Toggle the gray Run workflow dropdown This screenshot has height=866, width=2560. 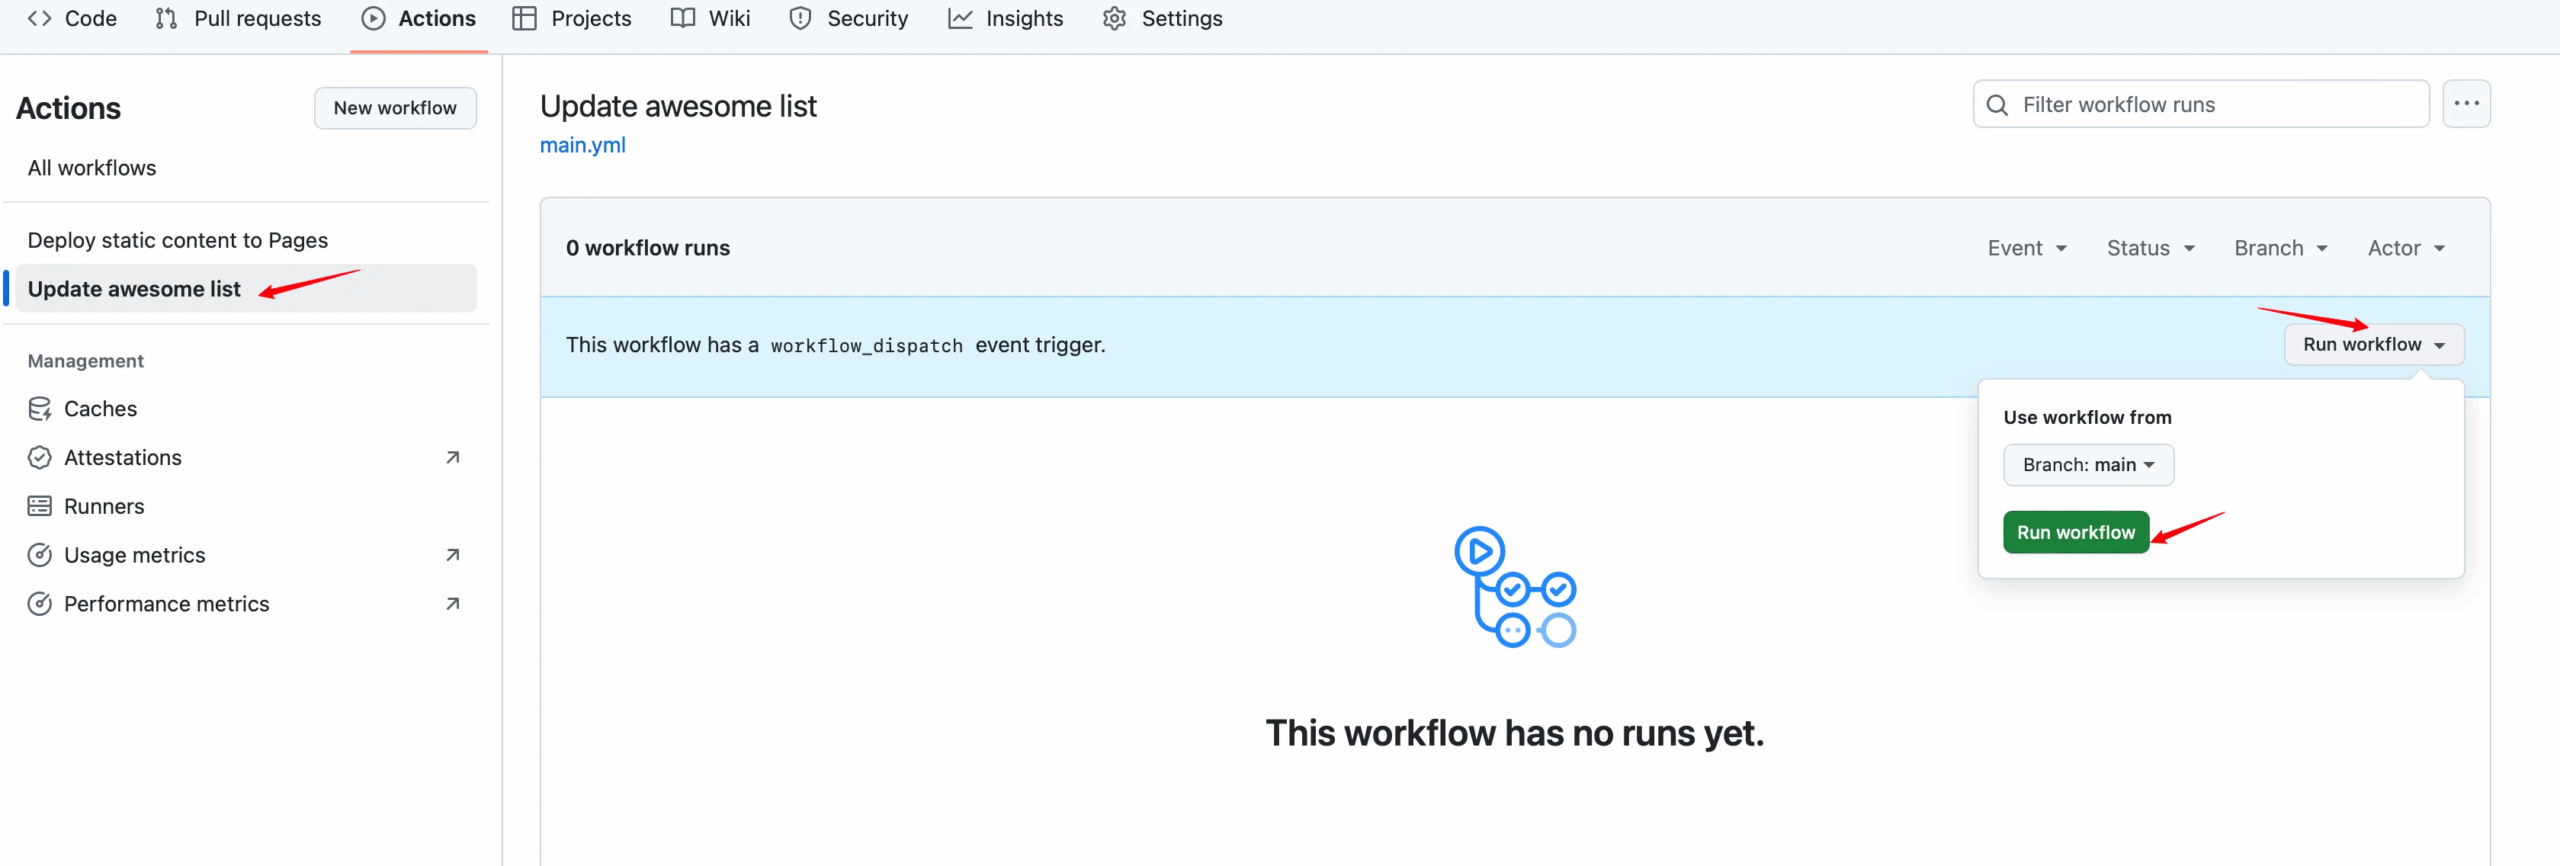coord(2373,345)
